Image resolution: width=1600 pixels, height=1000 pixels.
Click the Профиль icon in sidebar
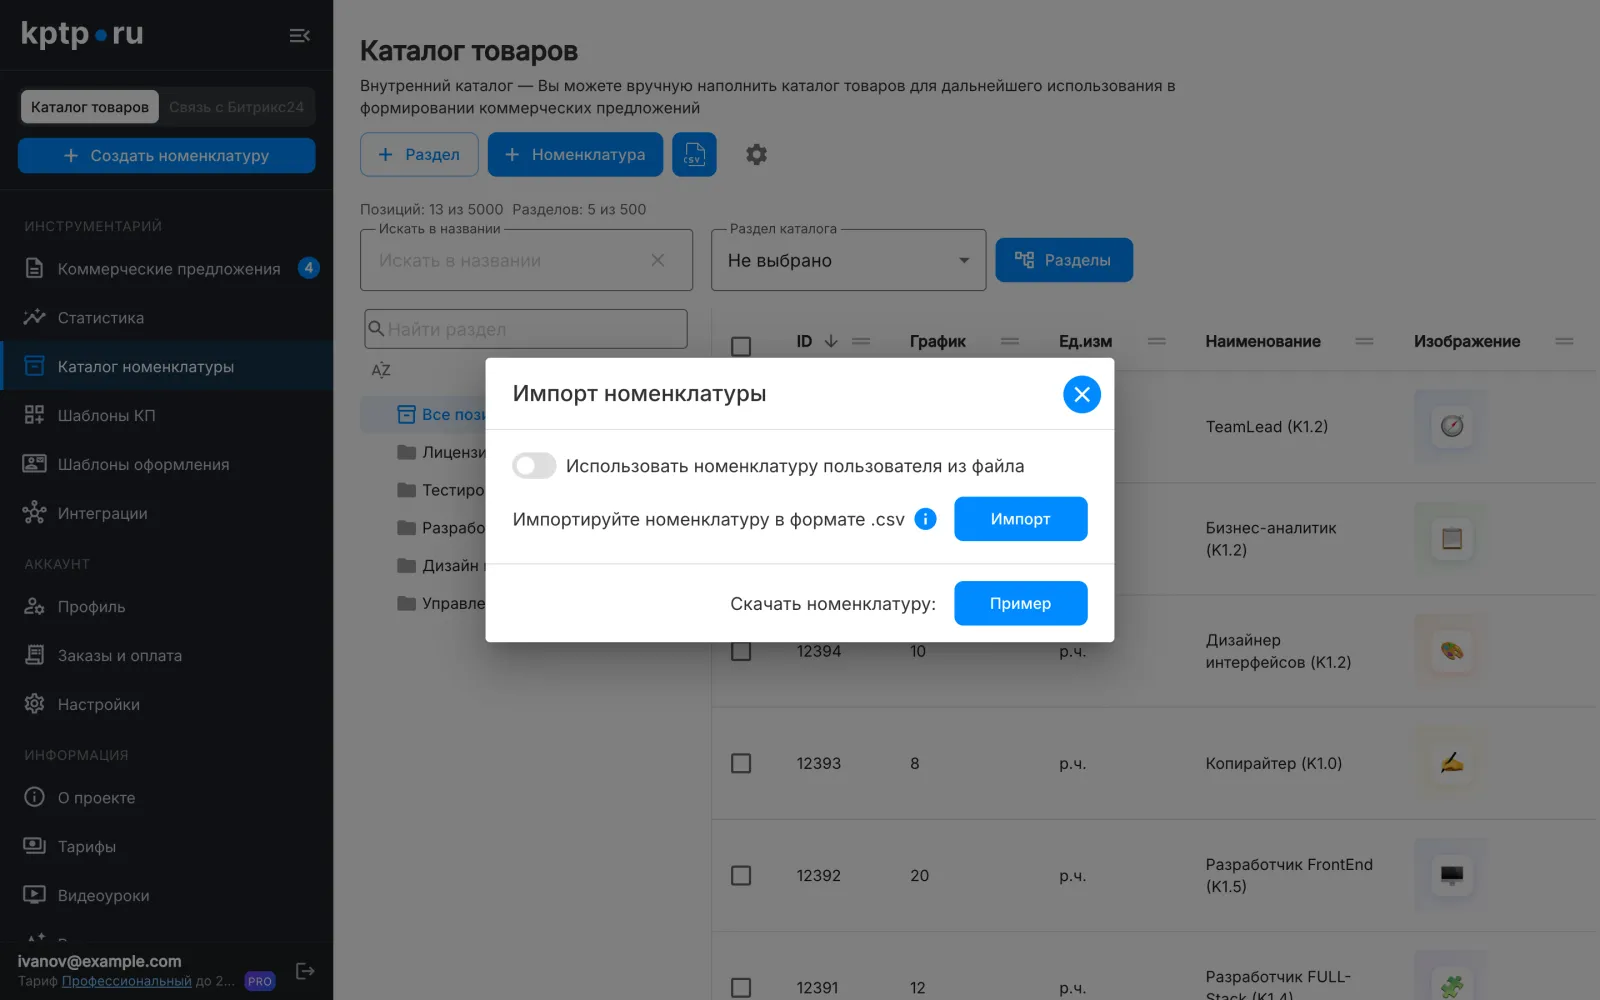coord(34,606)
